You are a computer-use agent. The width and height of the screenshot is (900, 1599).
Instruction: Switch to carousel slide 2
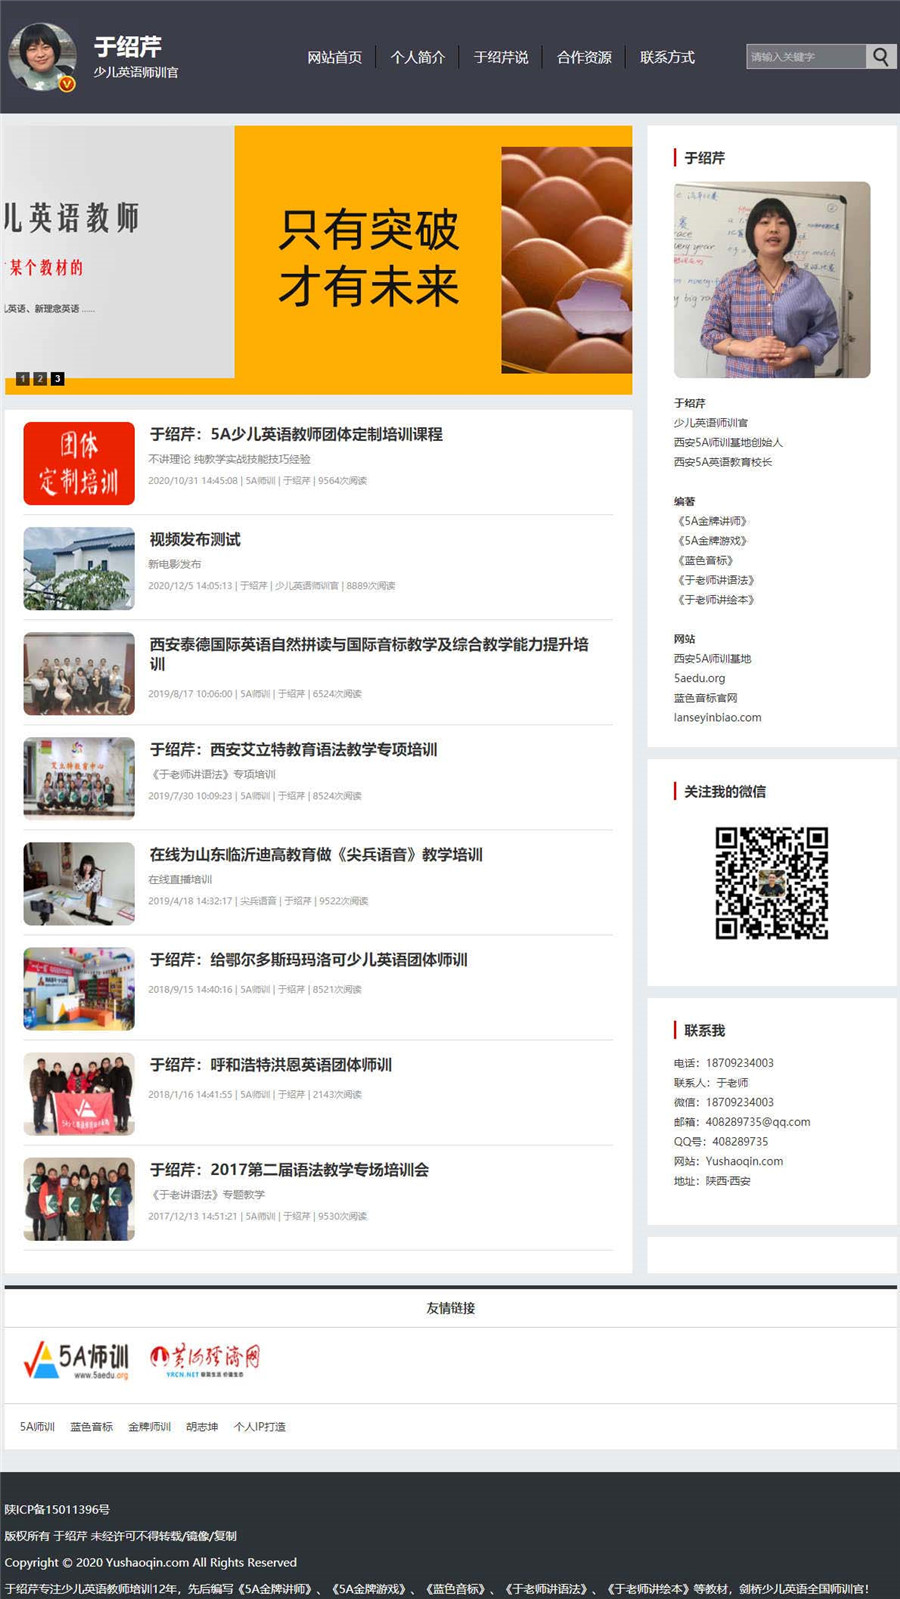[x=40, y=379]
